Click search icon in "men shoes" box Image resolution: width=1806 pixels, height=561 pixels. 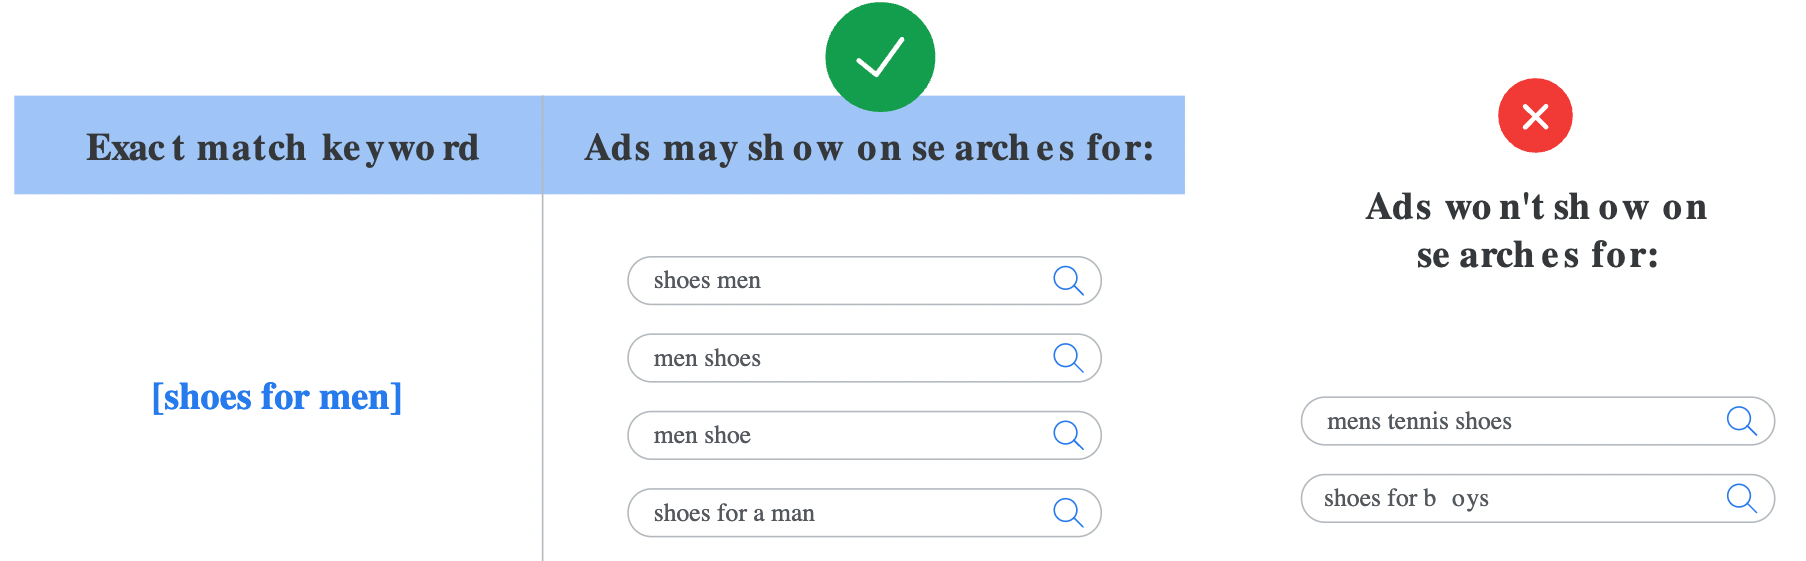point(1068,358)
